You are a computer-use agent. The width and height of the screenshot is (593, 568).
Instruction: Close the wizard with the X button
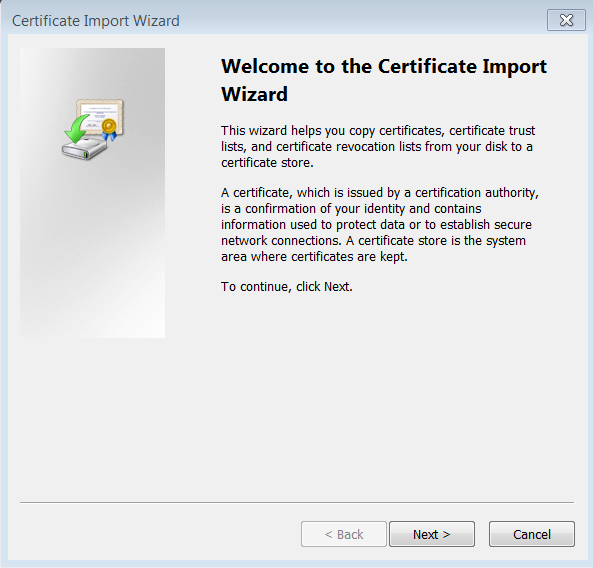[x=566, y=20]
